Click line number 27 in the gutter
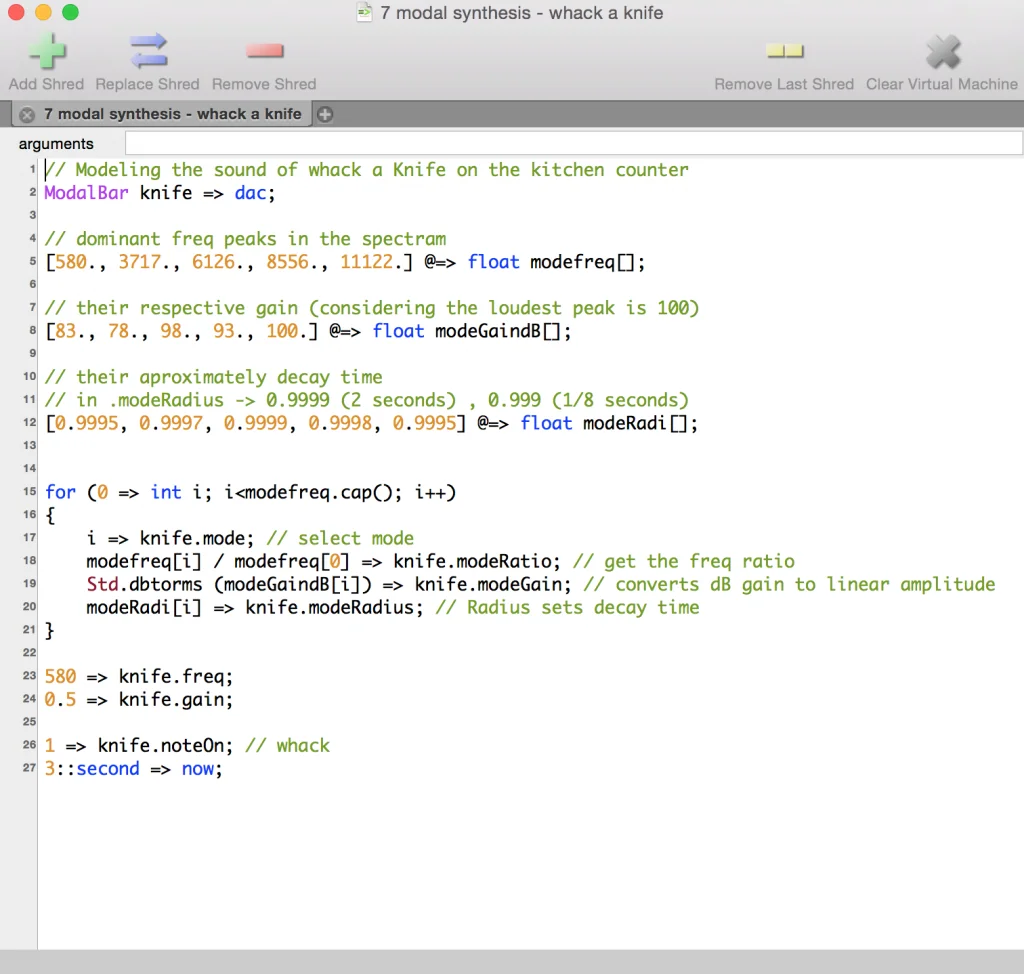Screen dimensions: 1024x974 tap(29, 768)
